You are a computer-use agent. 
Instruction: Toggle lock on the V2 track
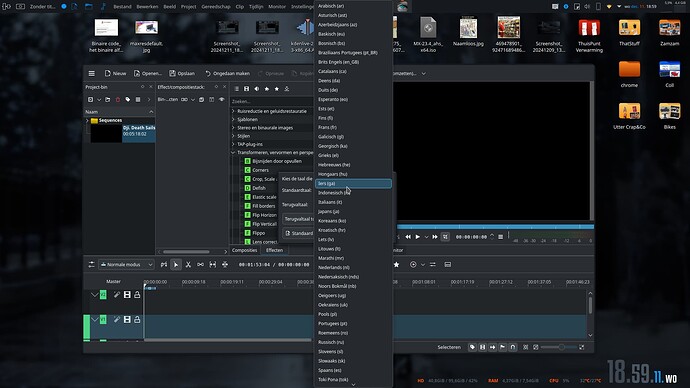(x=137, y=295)
